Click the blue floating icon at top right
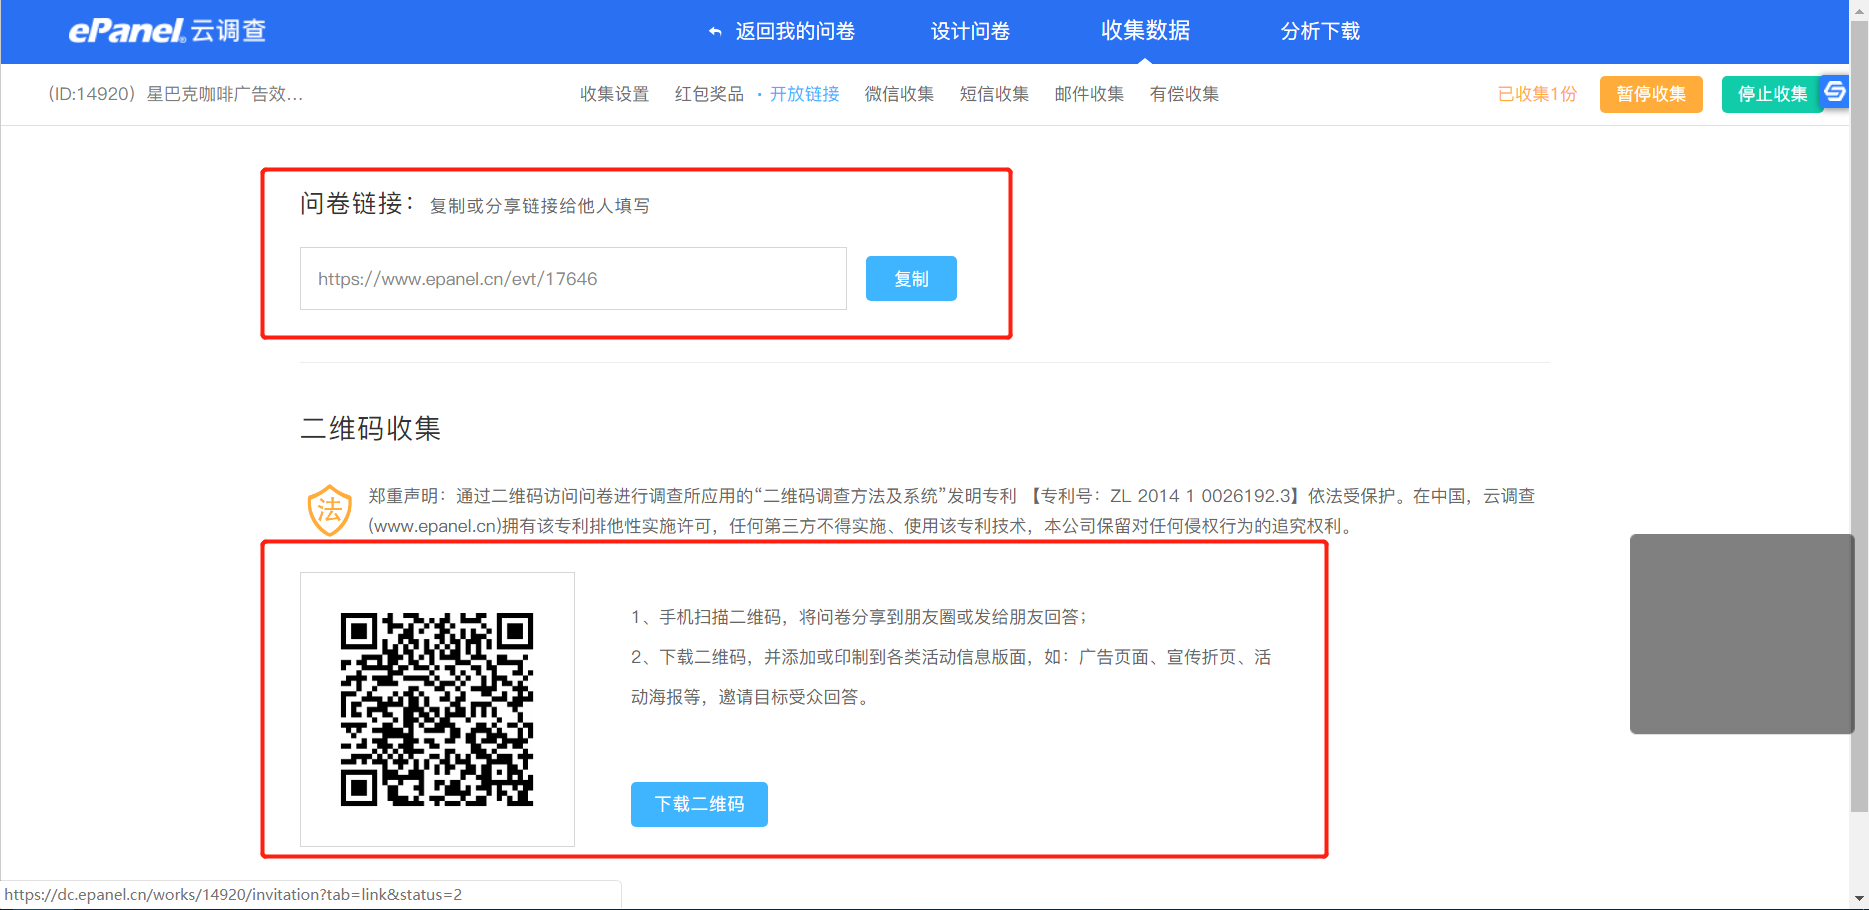Screen dimensions: 1869x910 coord(1835,91)
